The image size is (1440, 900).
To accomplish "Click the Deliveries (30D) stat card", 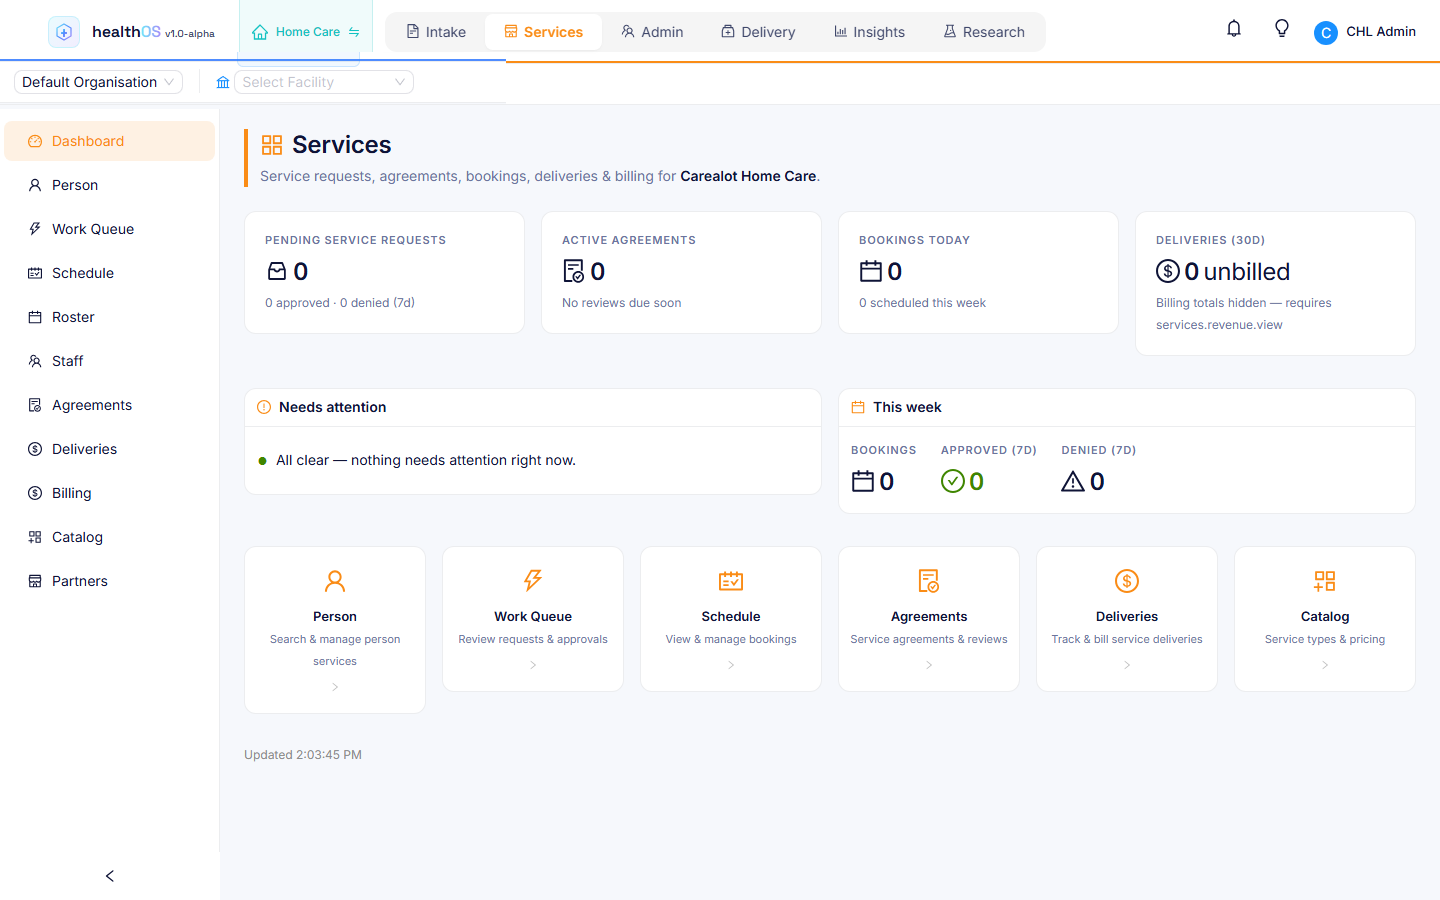I will (x=1275, y=283).
